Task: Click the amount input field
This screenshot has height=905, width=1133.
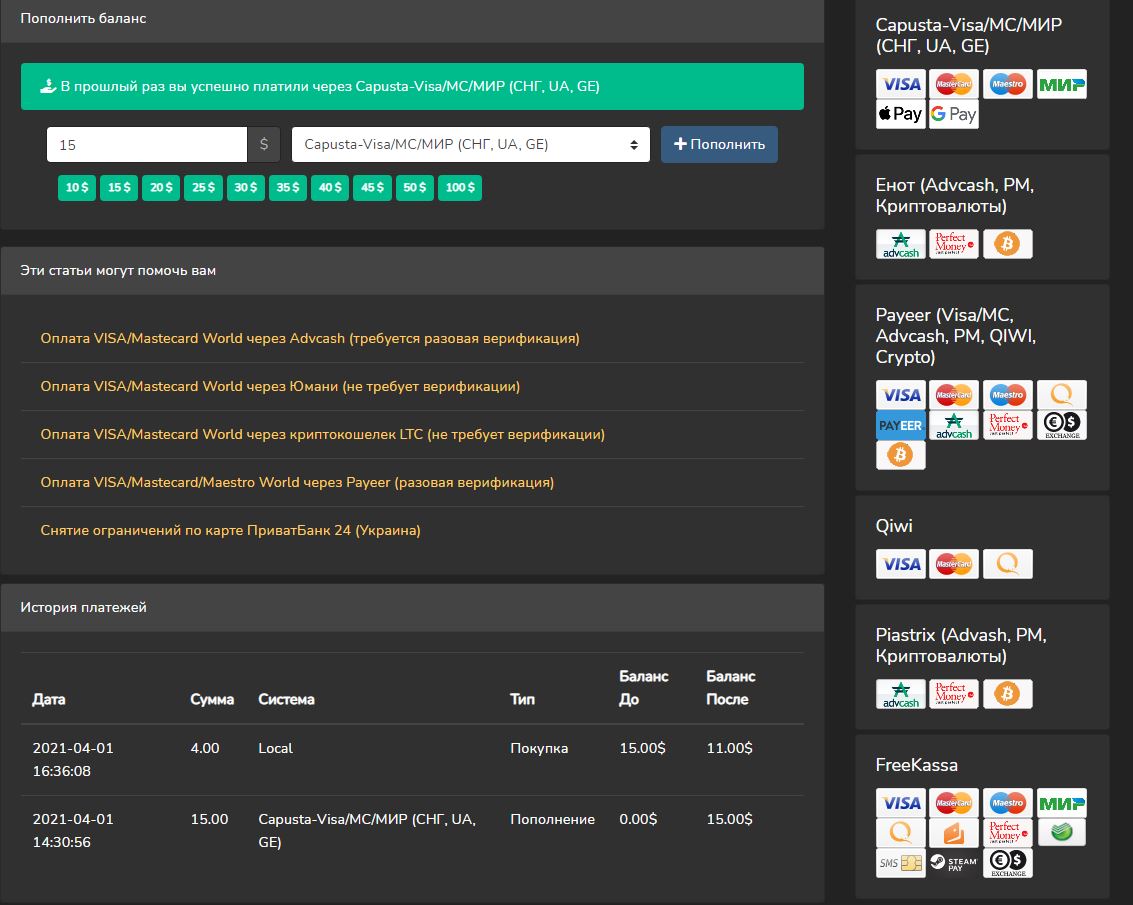Action: pos(147,144)
